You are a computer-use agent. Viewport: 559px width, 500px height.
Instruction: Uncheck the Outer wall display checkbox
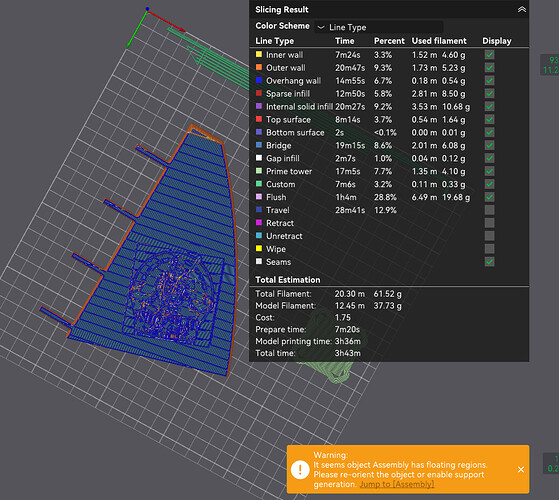click(x=489, y=67)
